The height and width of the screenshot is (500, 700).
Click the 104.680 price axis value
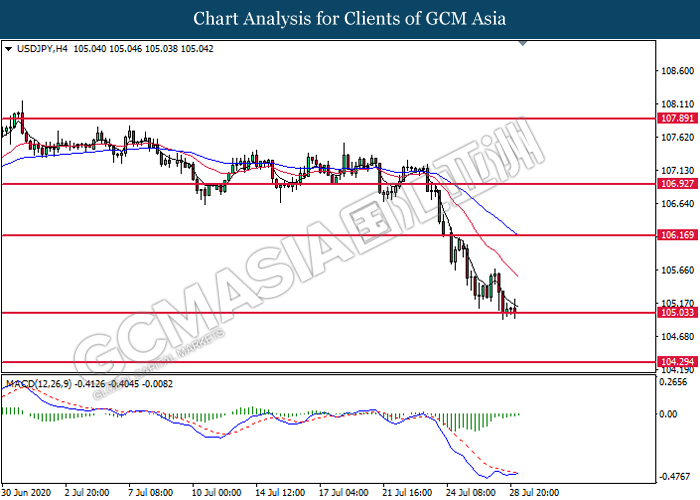[677, 337]
